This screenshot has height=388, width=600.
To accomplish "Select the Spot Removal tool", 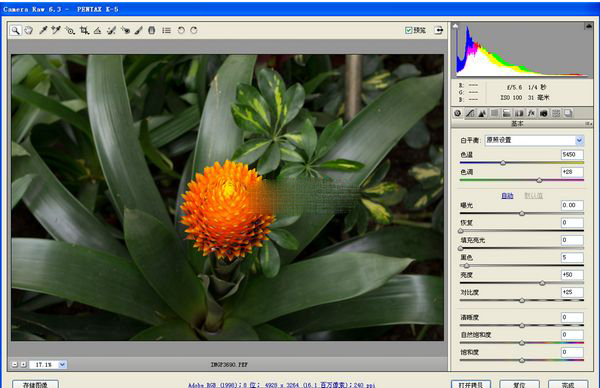I will point(111,30).
